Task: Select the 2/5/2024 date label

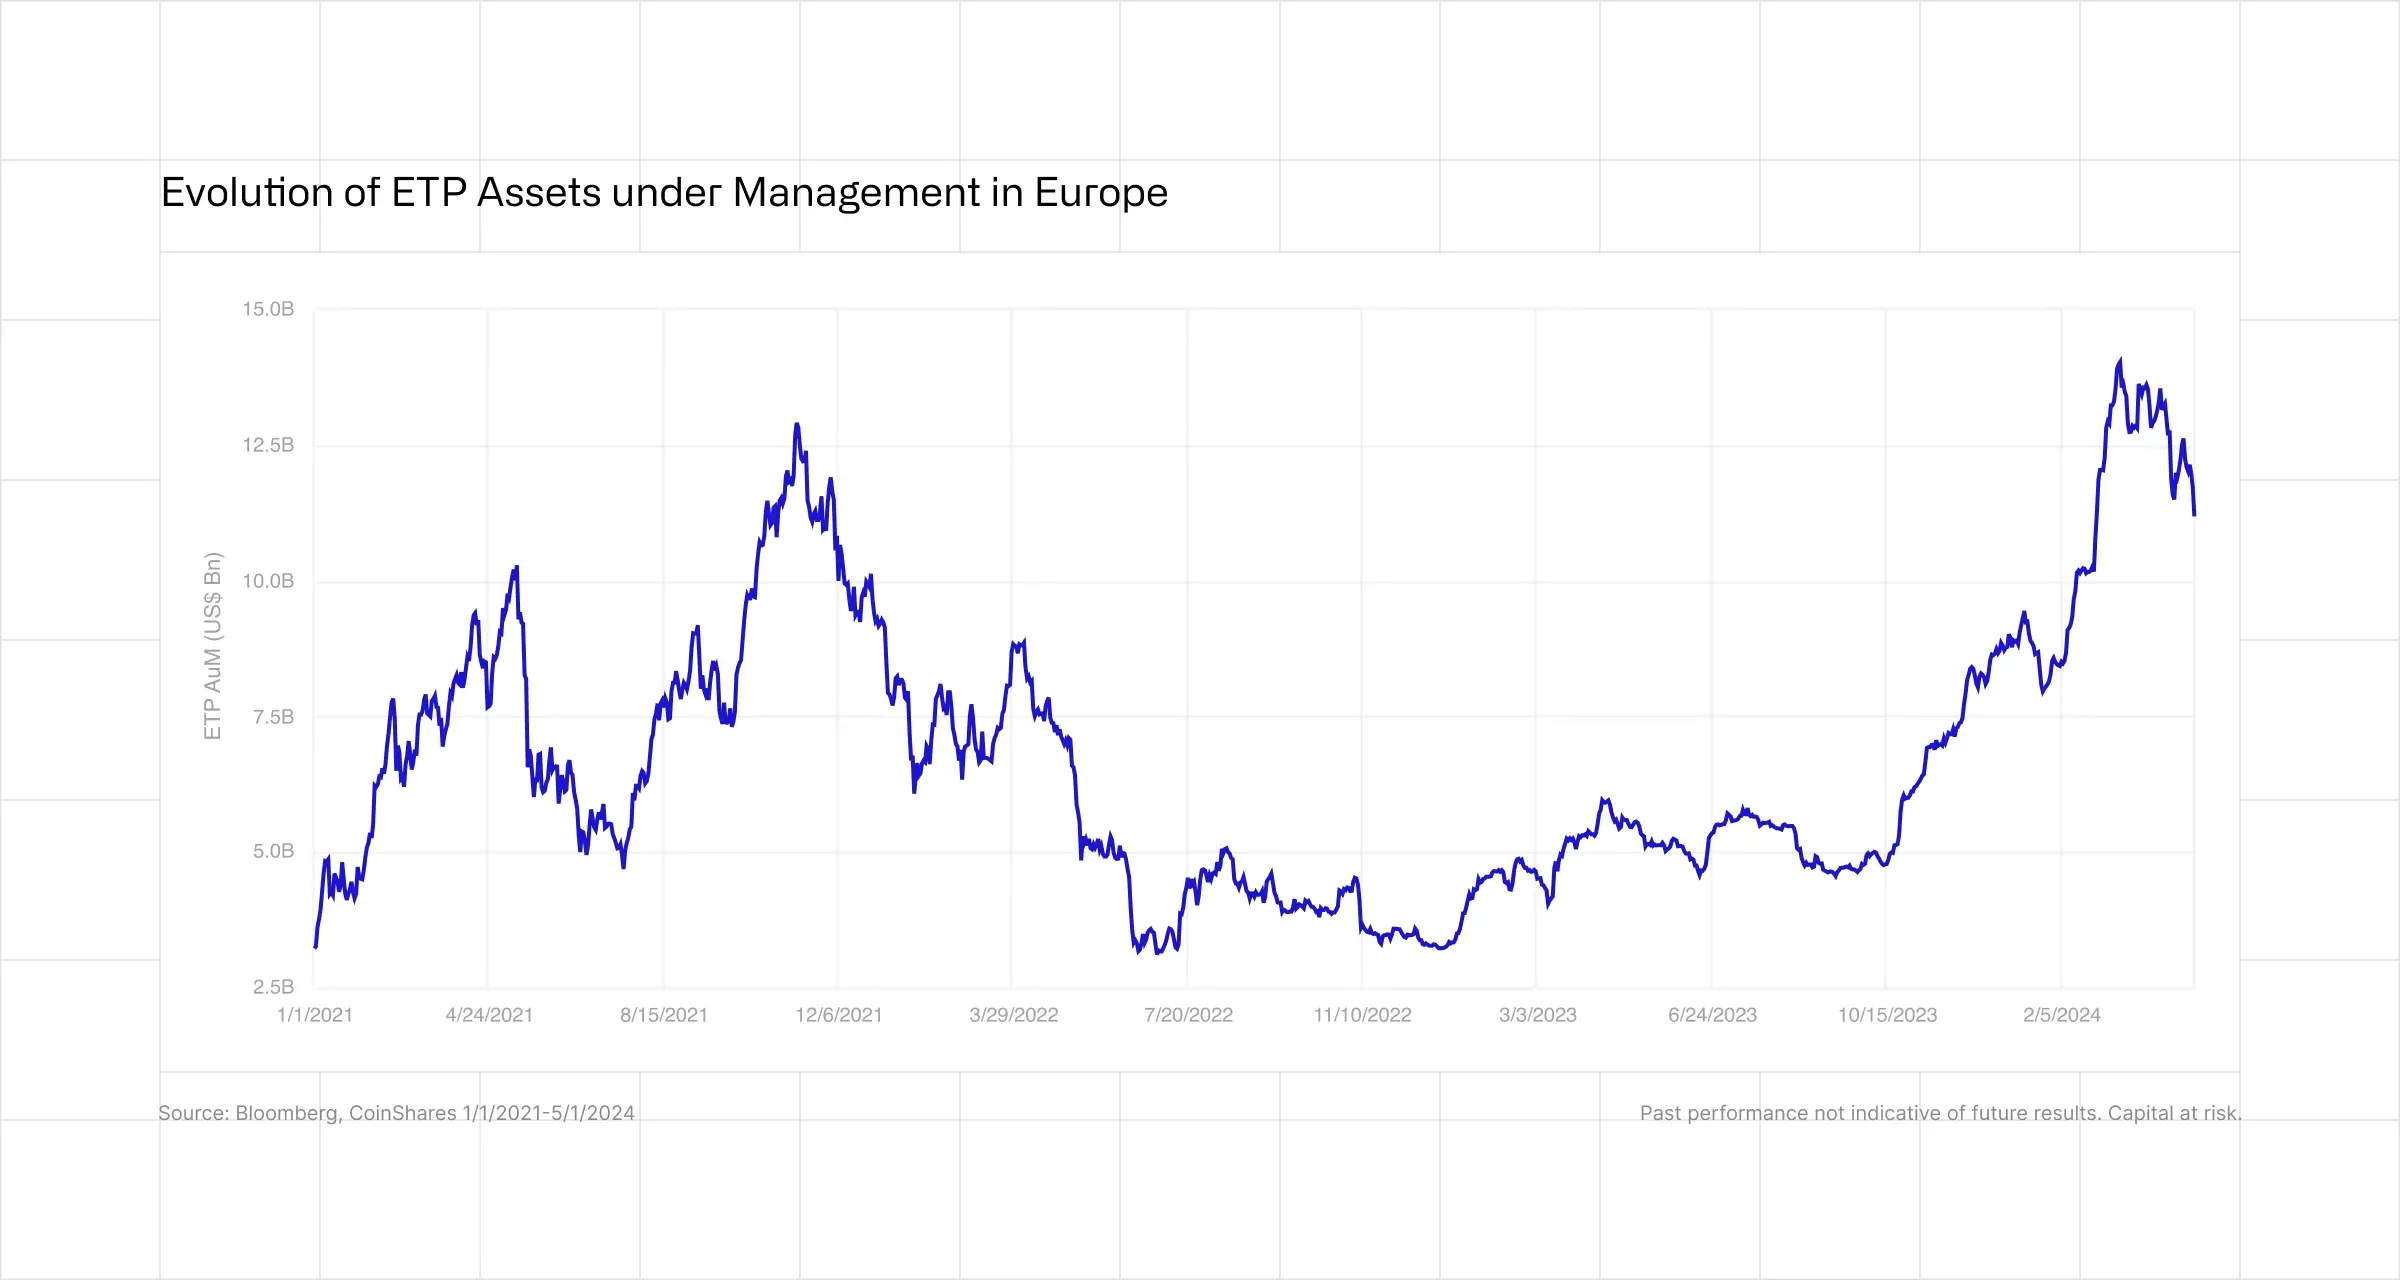Action: click(2061, 1016)
